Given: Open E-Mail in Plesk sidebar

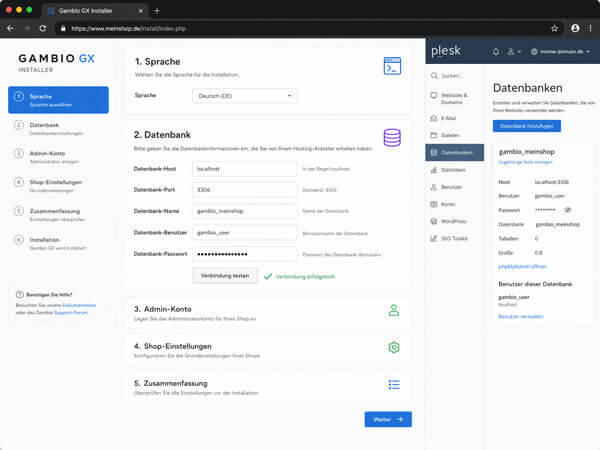Looking at the screenshot, I should 454,118.
